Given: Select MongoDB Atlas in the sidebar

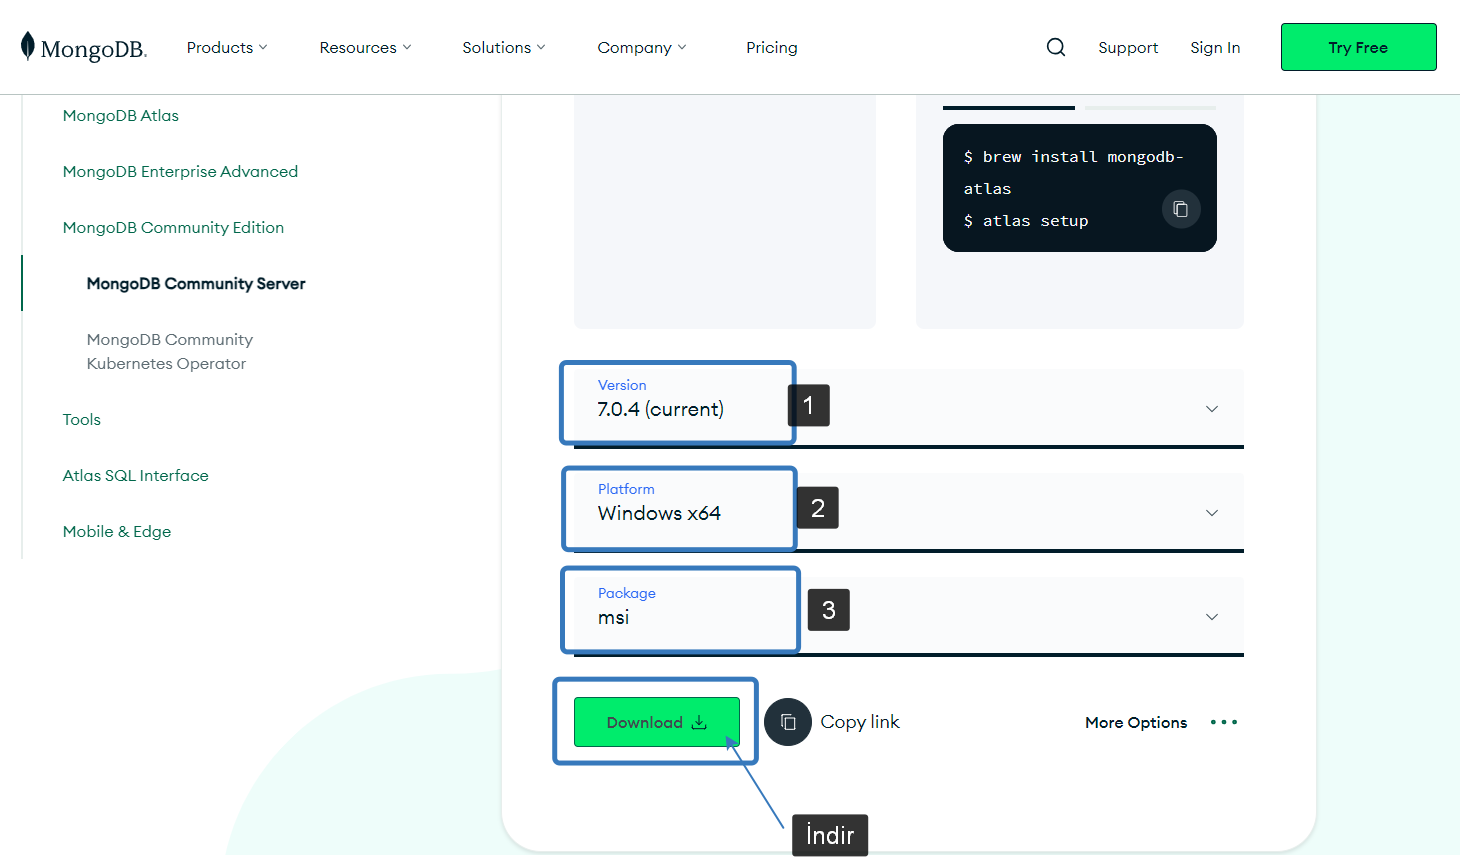Looking at the screenshot, I should coord(121,116).
